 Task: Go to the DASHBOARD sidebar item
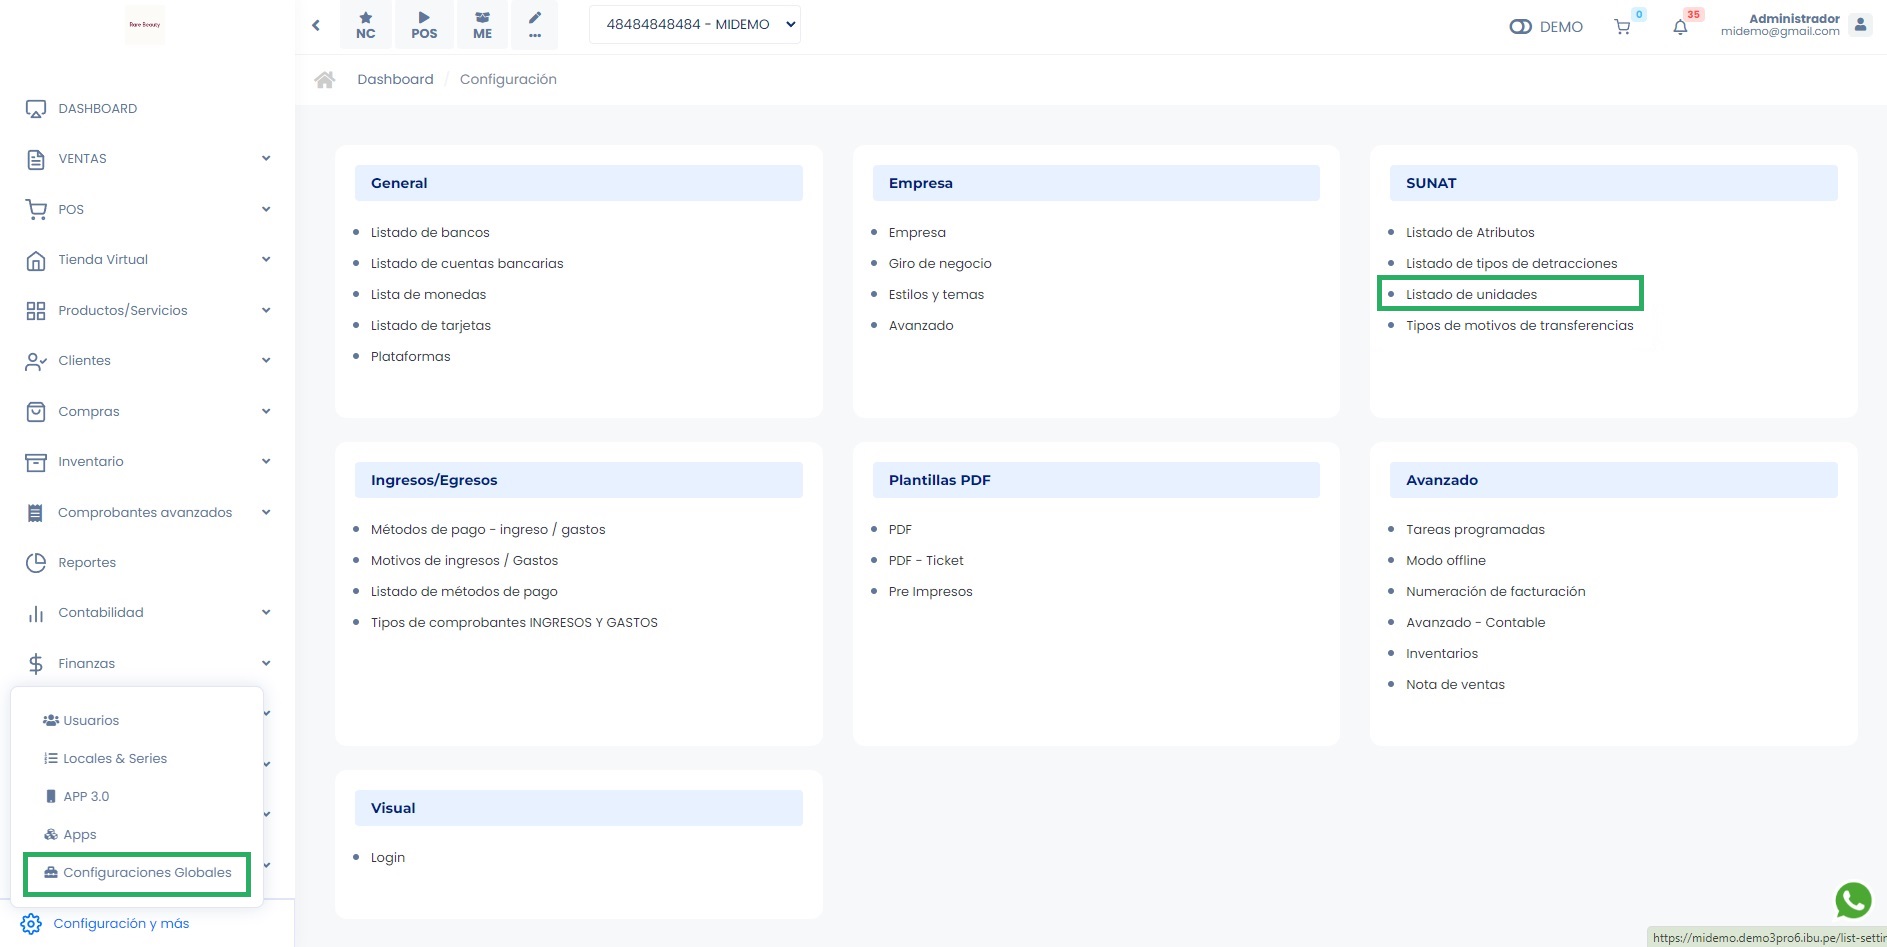click(x=97, y=109)
